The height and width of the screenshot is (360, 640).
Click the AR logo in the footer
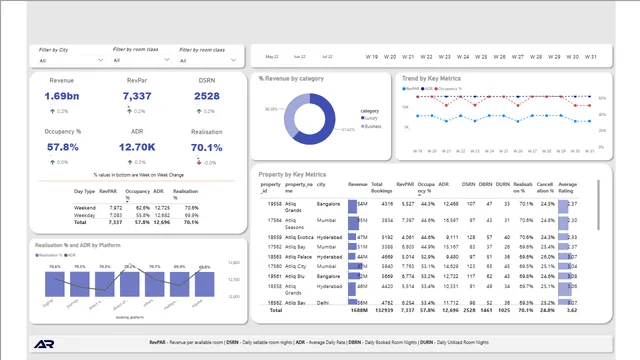point(44,344)
